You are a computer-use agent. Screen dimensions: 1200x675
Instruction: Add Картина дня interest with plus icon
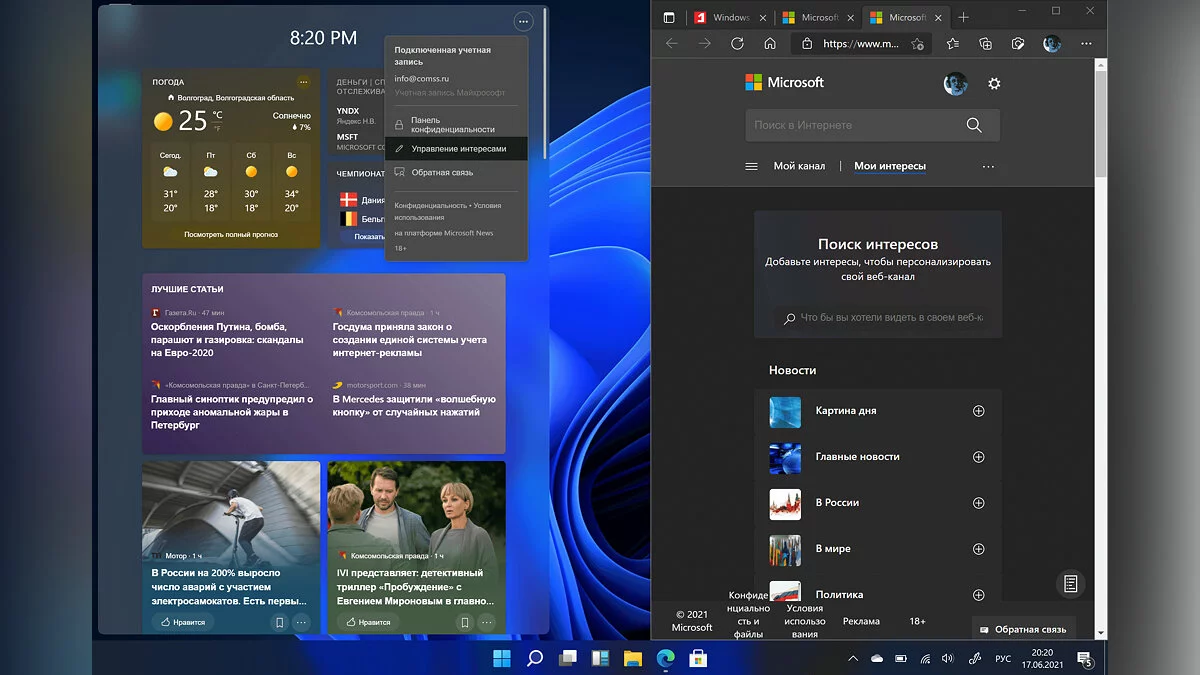979,411
